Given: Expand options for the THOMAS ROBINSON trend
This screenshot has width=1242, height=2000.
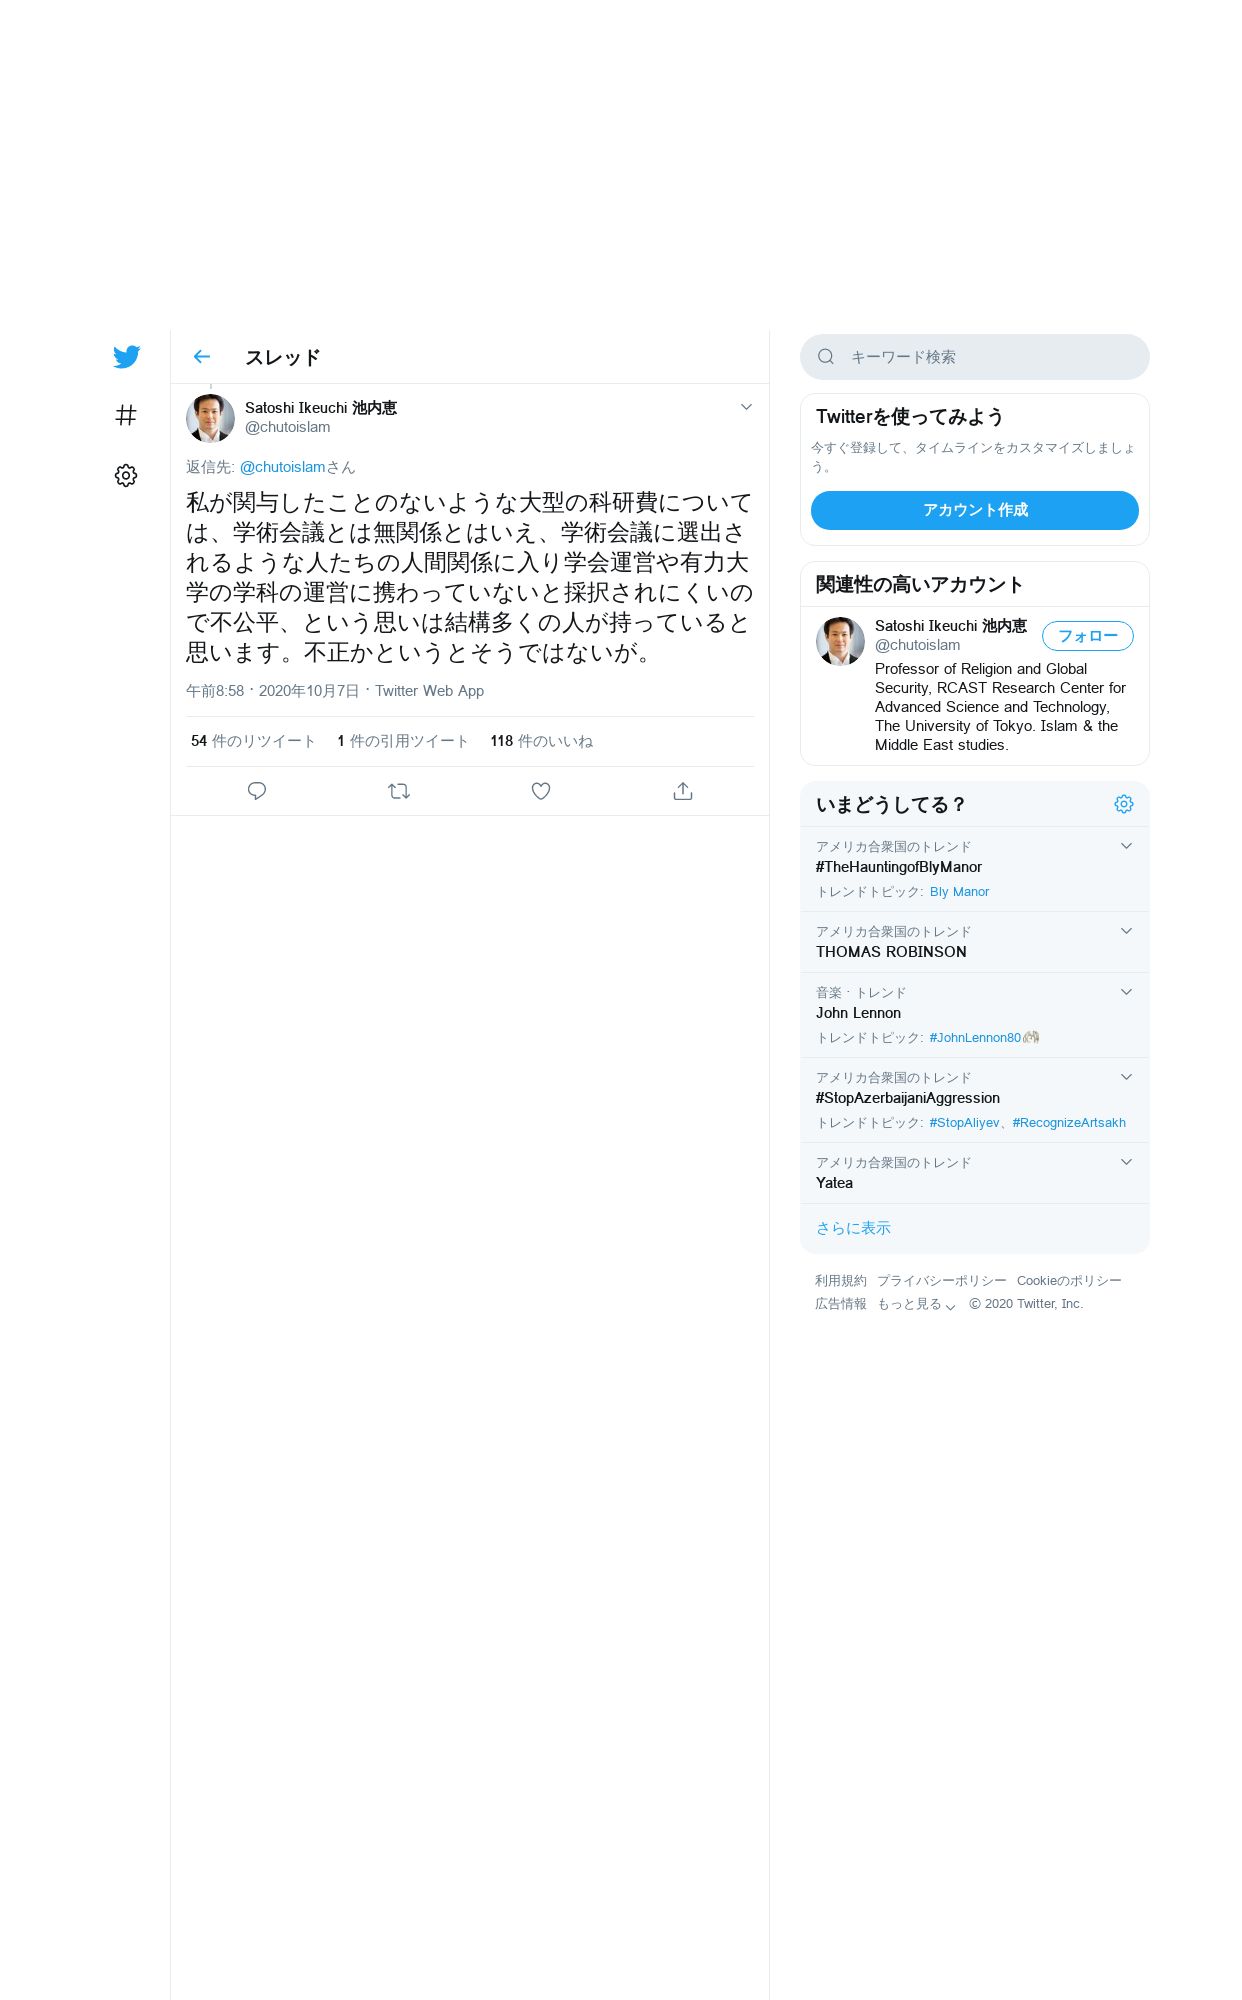Looking at the screenshot, I should tap(1127, 931).
